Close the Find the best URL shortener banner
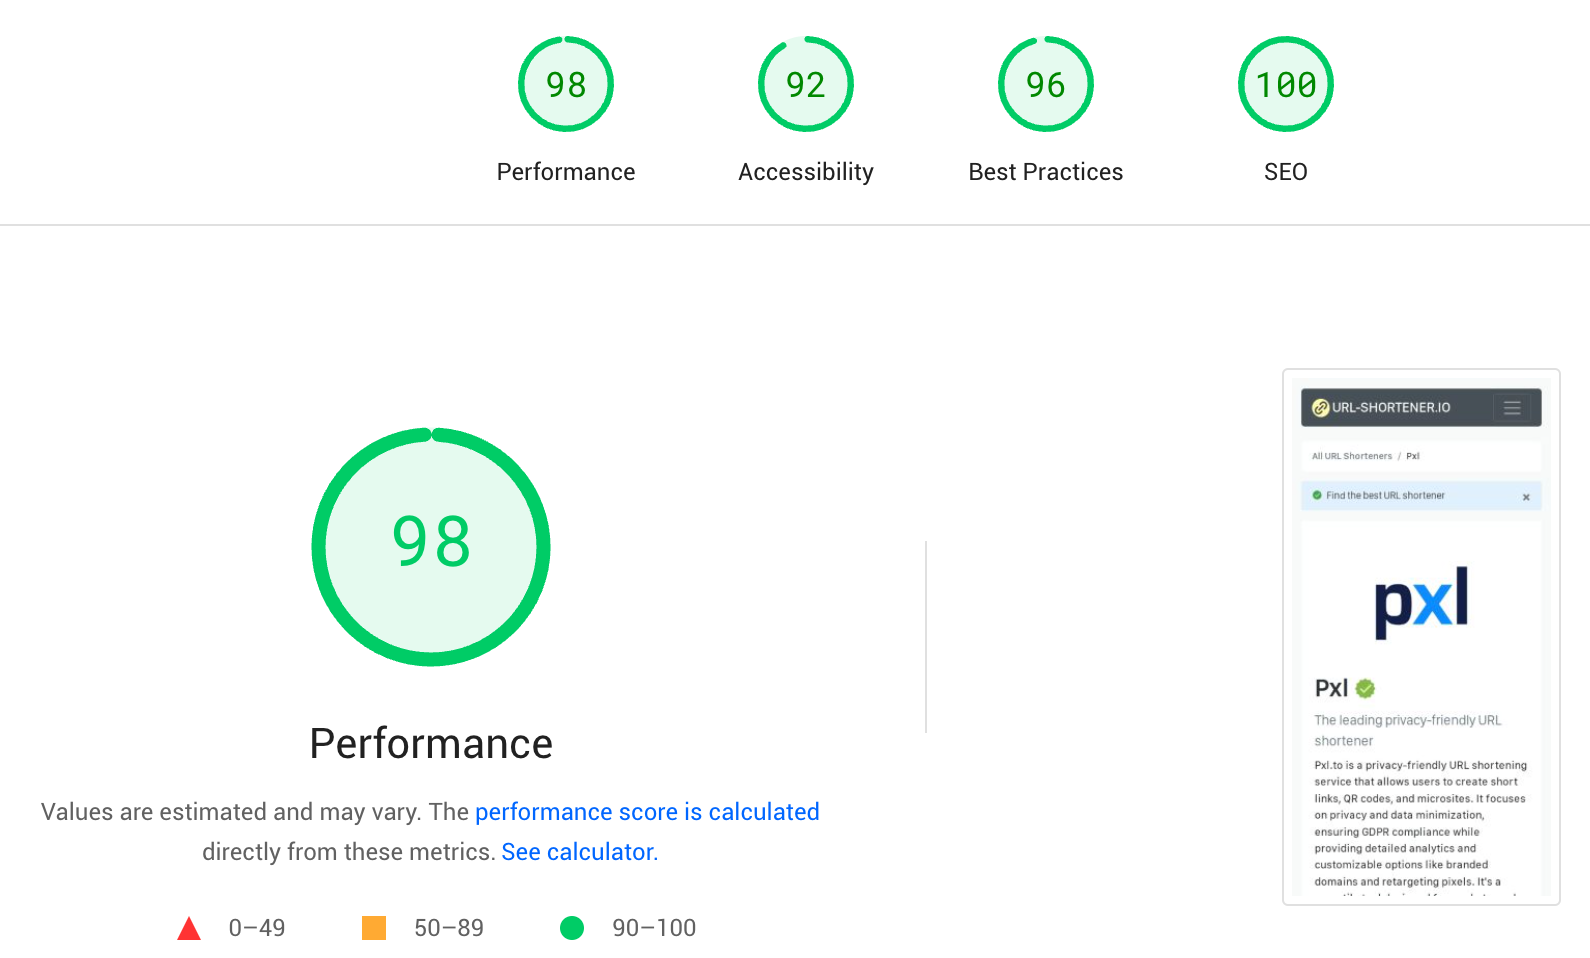1590x958 pixels. [x=1526, y=496]
